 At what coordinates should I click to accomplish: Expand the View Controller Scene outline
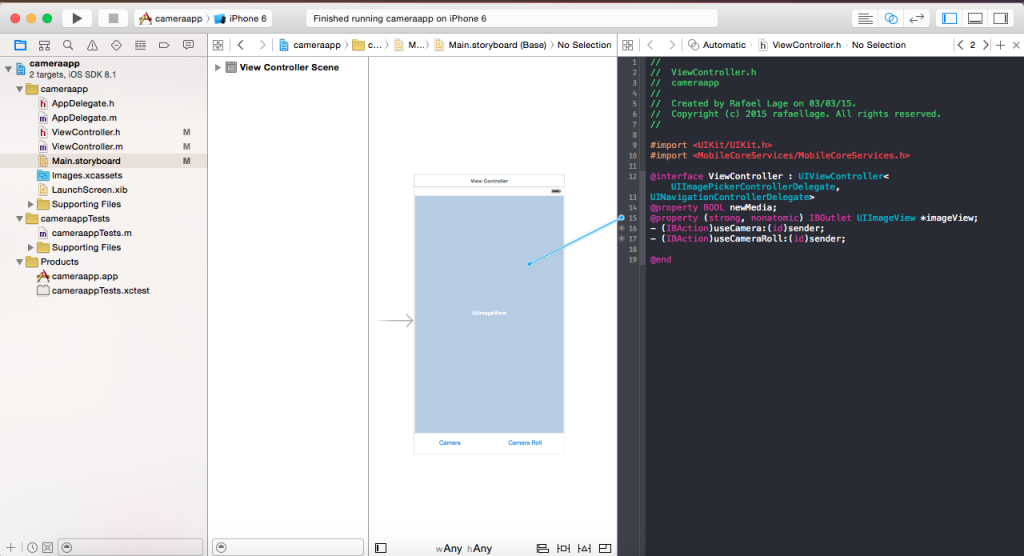(x=218, y=67)
